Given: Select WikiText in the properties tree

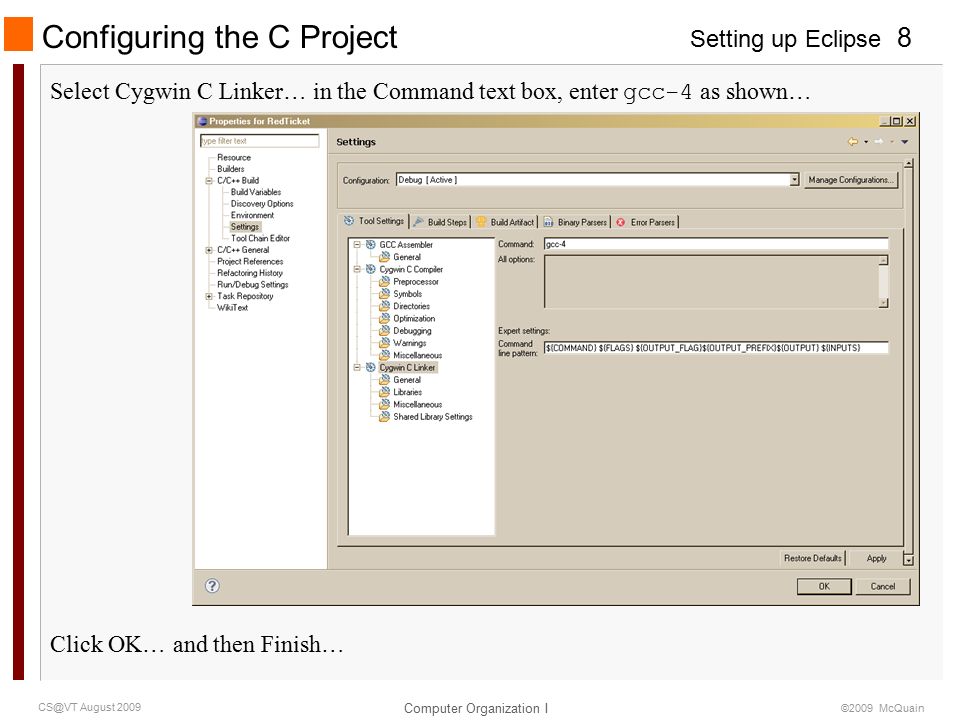Looking at the screenshot, I should 232,308.
